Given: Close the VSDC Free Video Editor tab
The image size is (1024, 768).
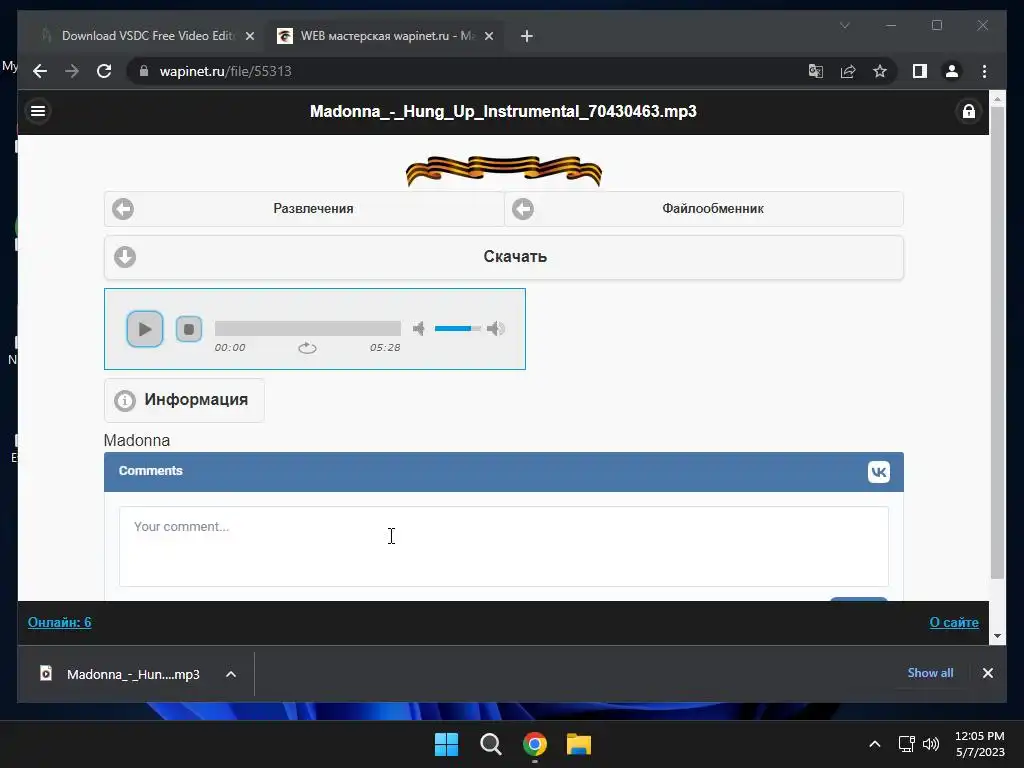Looking at the screenshot, I should coord(249,37).
